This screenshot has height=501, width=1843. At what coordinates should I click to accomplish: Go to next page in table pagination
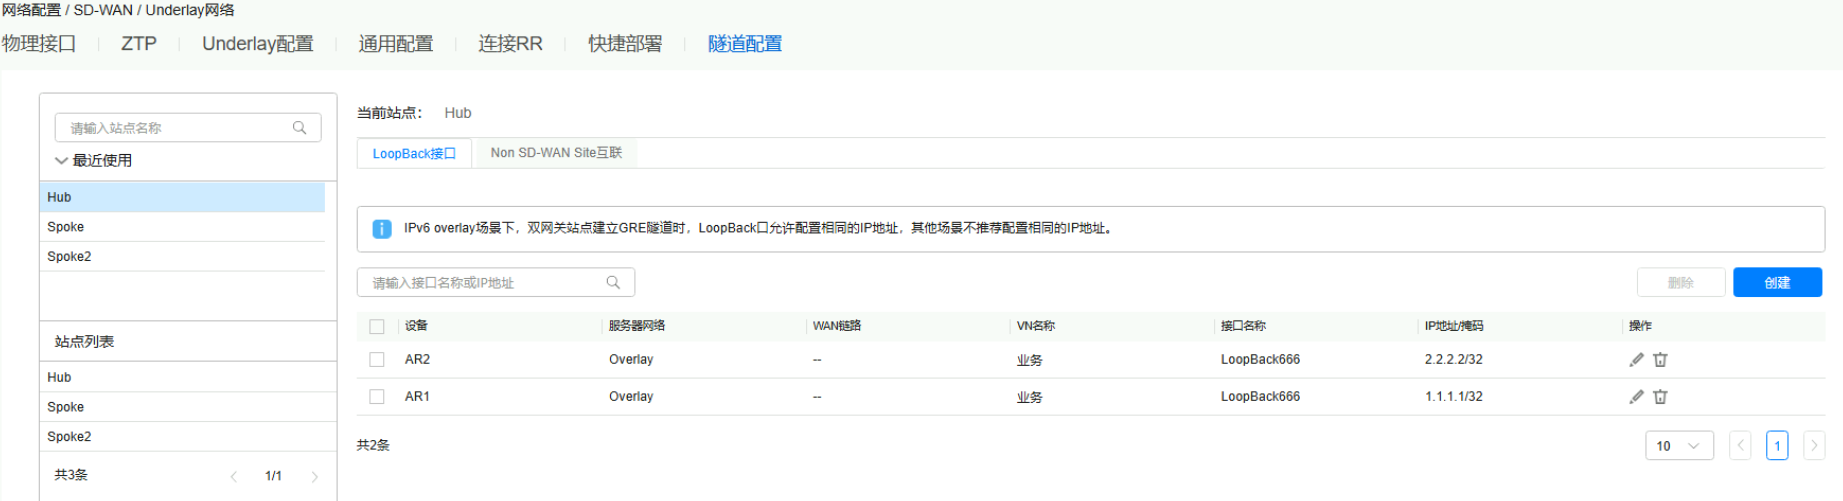[x=1814, y=446]
